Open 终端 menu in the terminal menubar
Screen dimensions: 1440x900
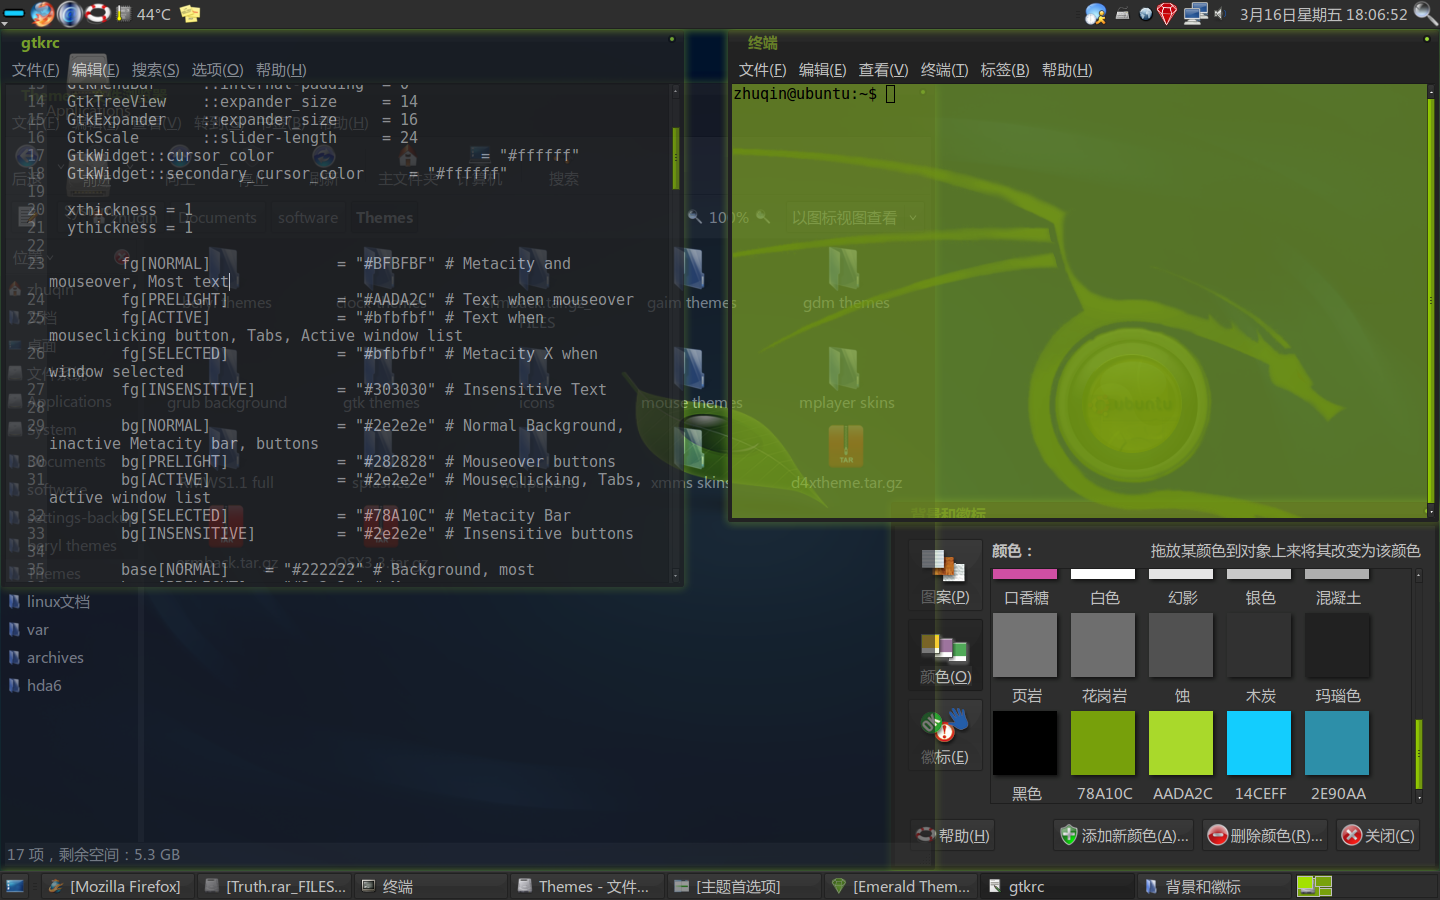944,70
